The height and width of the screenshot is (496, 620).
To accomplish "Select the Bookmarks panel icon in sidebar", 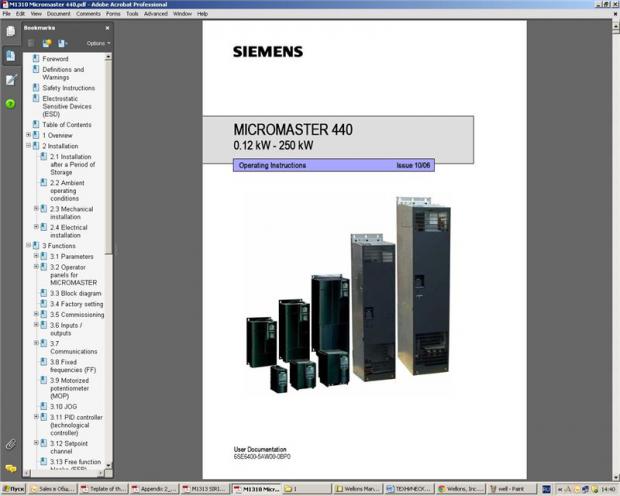I will 10,56.
